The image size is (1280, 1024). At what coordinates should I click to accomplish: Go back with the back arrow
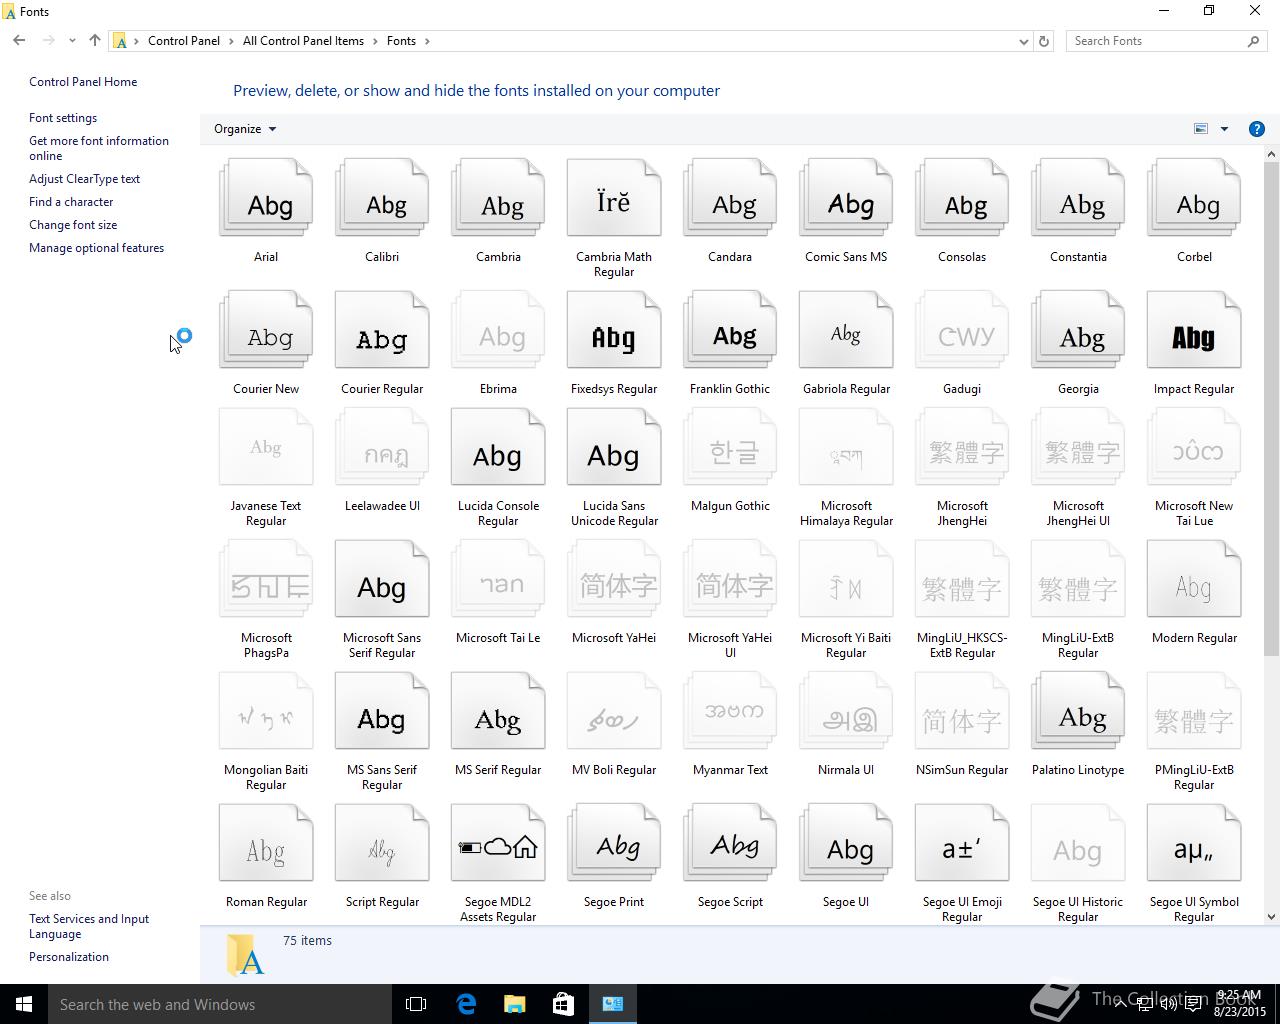[x=19, y=41]
